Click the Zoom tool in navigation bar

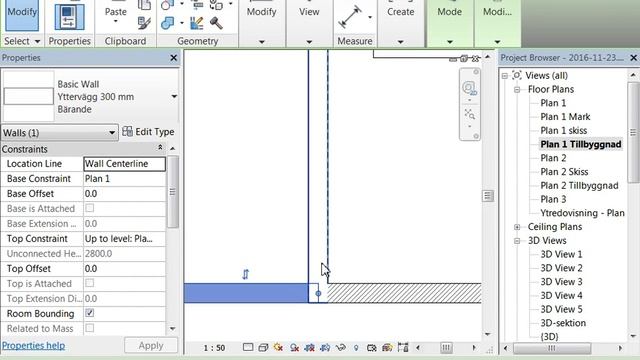click(469, 114)
